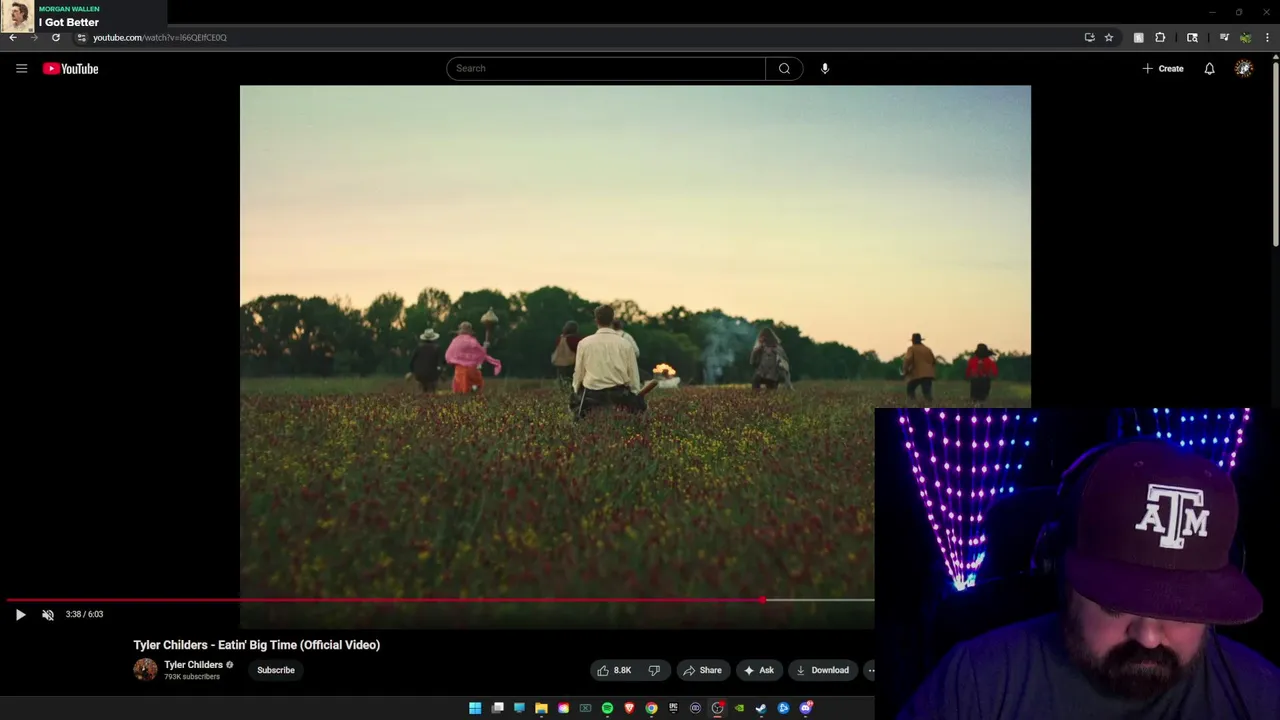The image size is (1280, 720).
Task: Open the browser Extensions puzzle icon
Action: (x=1160, y=37)
